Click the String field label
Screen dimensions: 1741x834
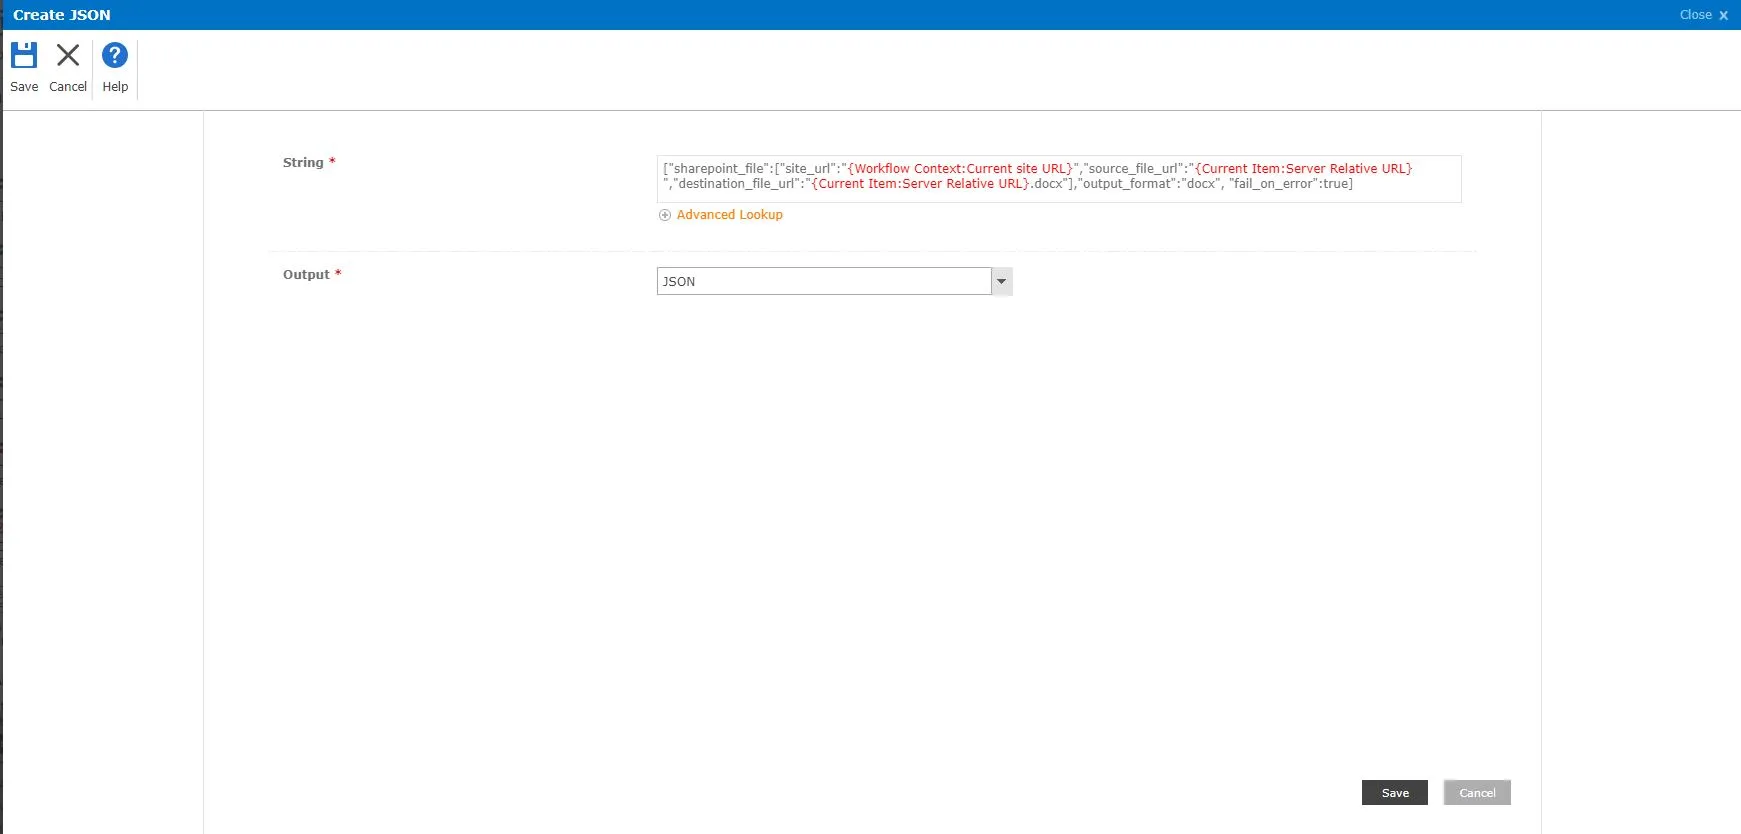click(303, 162)
